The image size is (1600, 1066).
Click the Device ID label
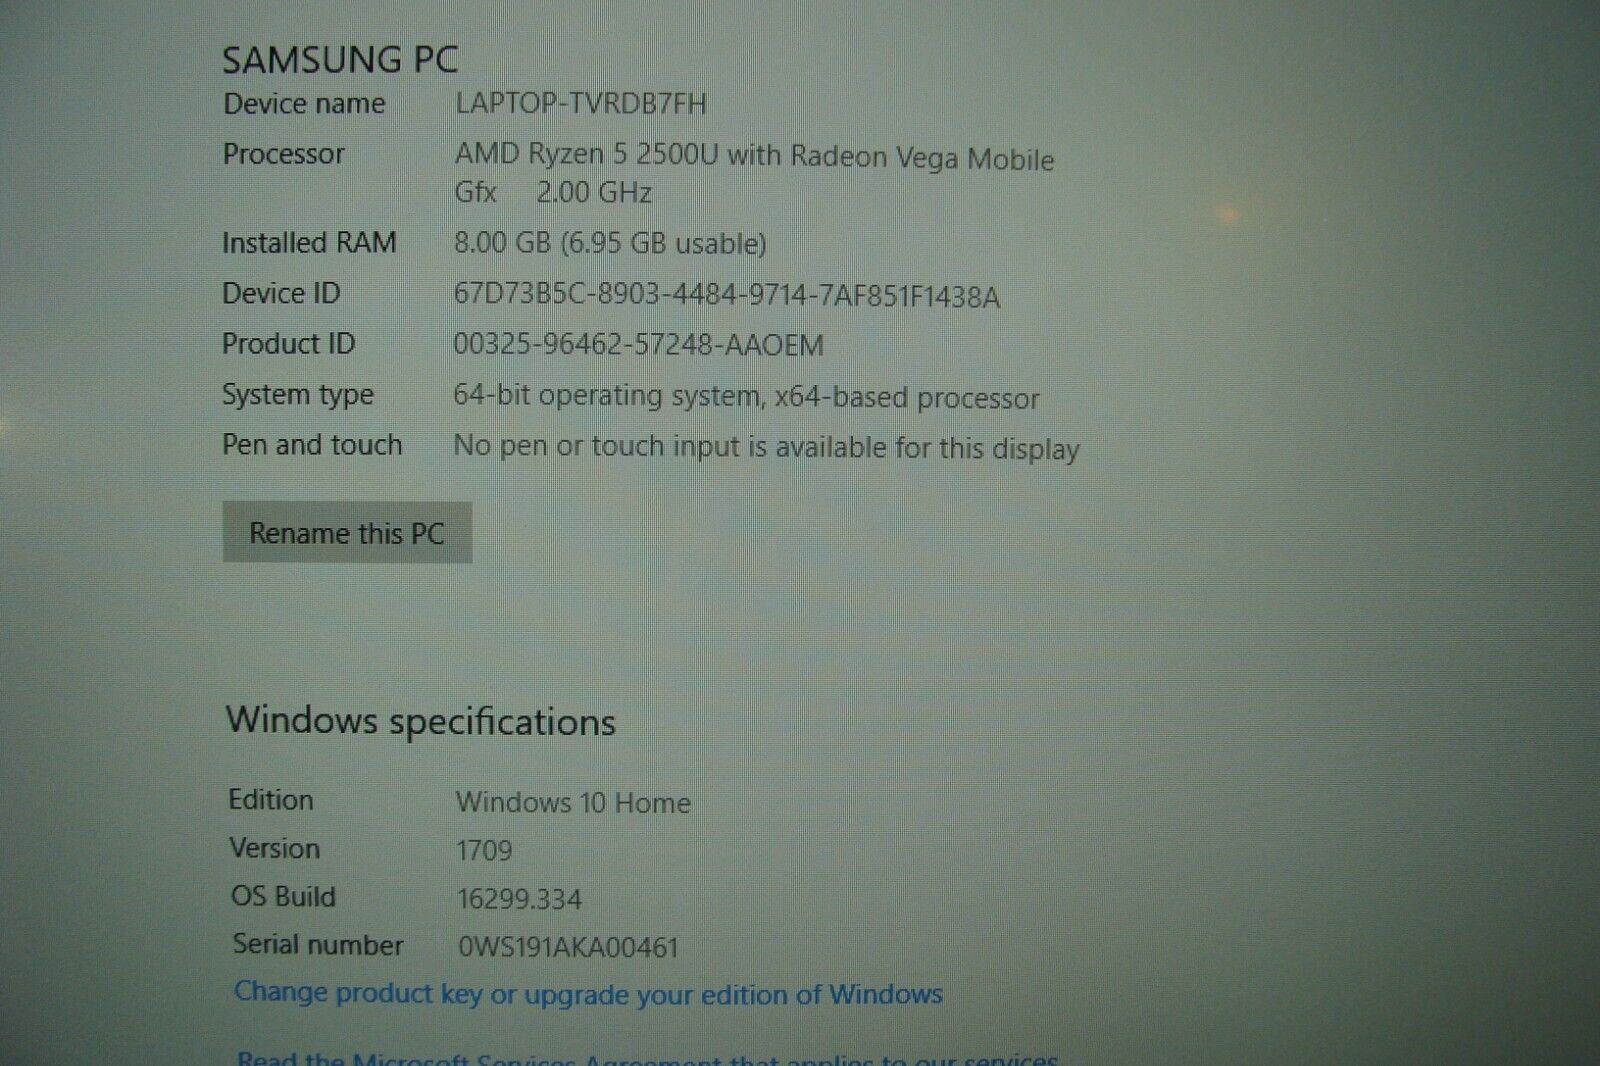[x=281, y=293]
